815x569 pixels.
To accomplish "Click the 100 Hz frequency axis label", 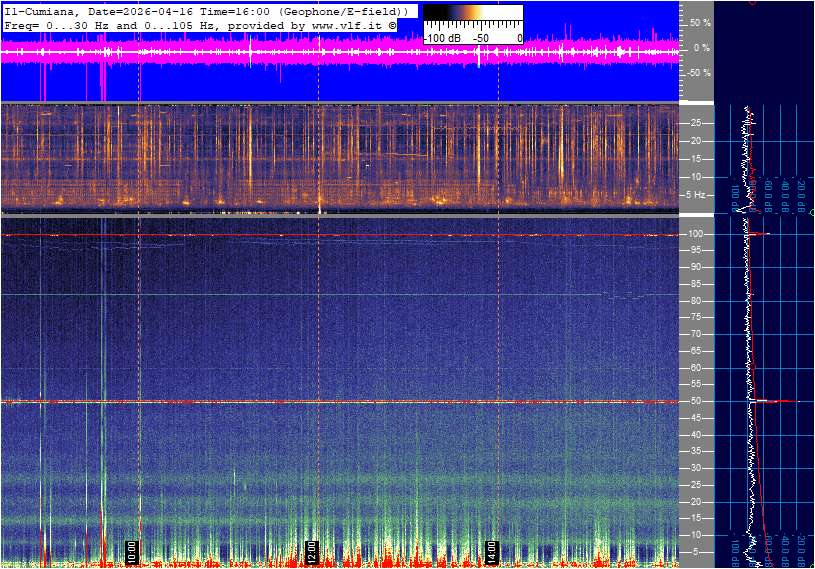I will pos(695,234).
